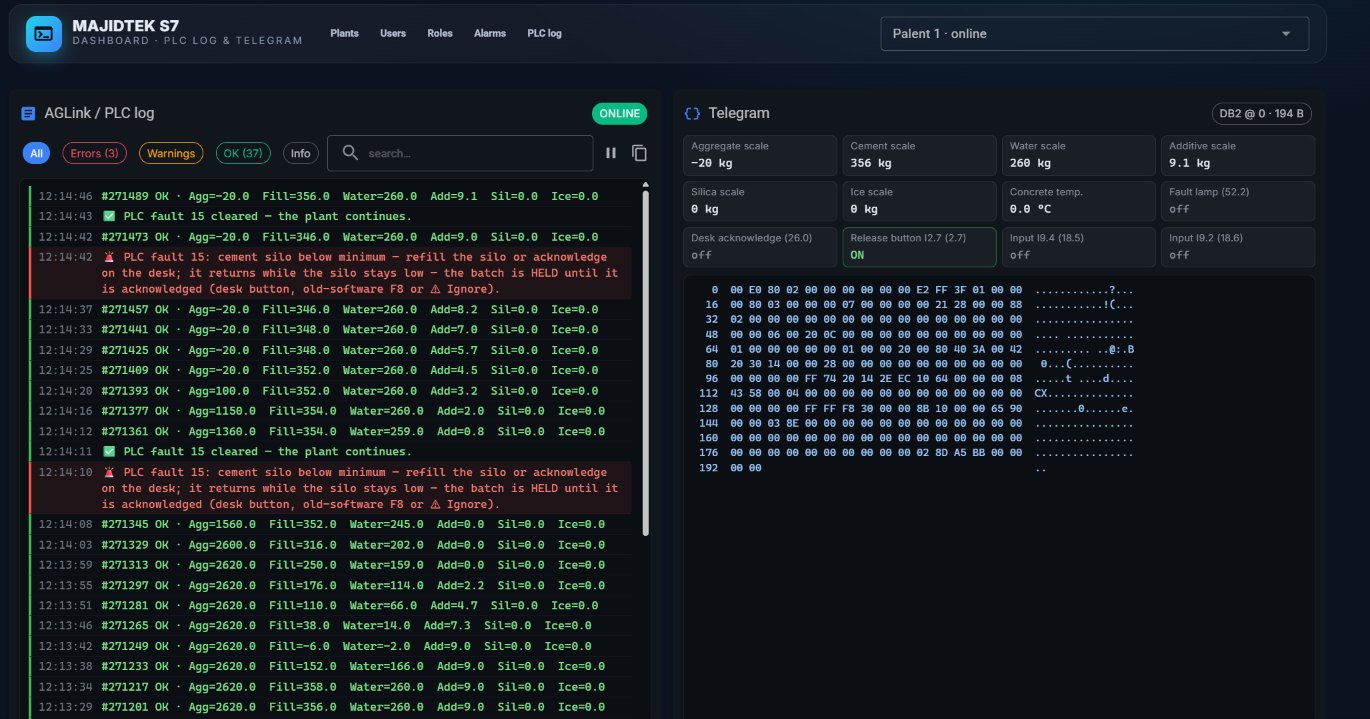Click the plant selector dropdown arrow
This screenshot has height=719, width=1370.
tap(1286, 33)
